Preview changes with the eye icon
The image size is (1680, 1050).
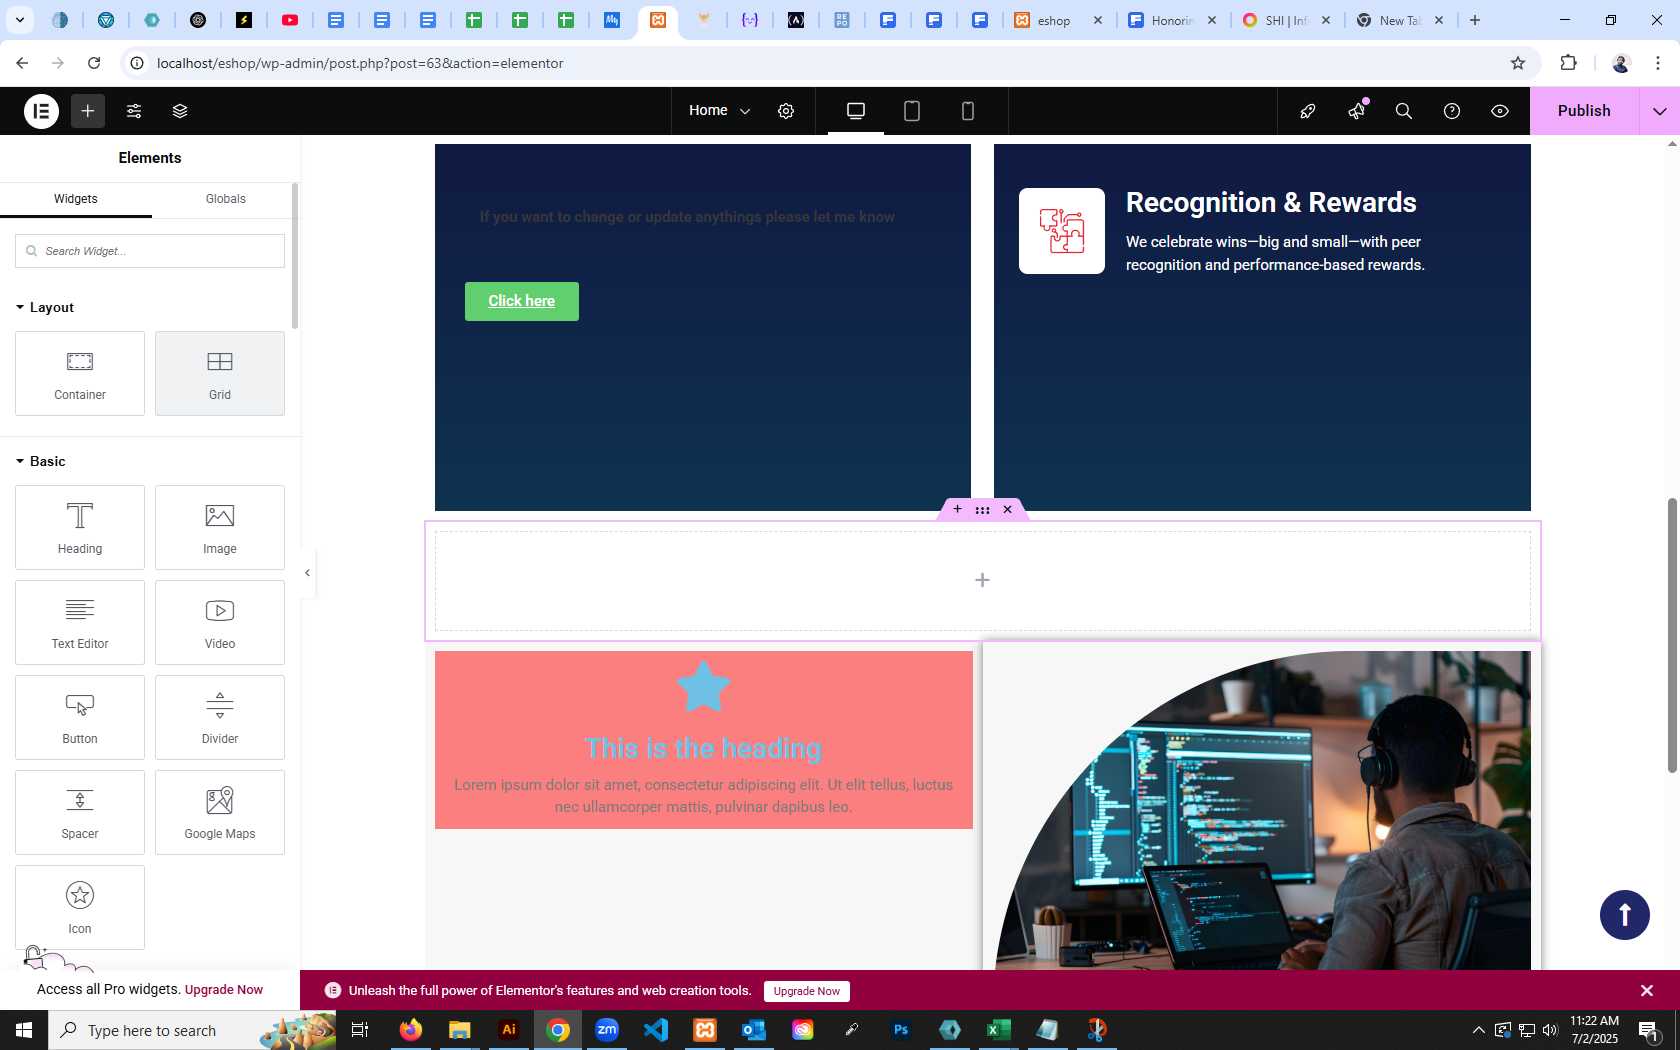click(1500, 111)
